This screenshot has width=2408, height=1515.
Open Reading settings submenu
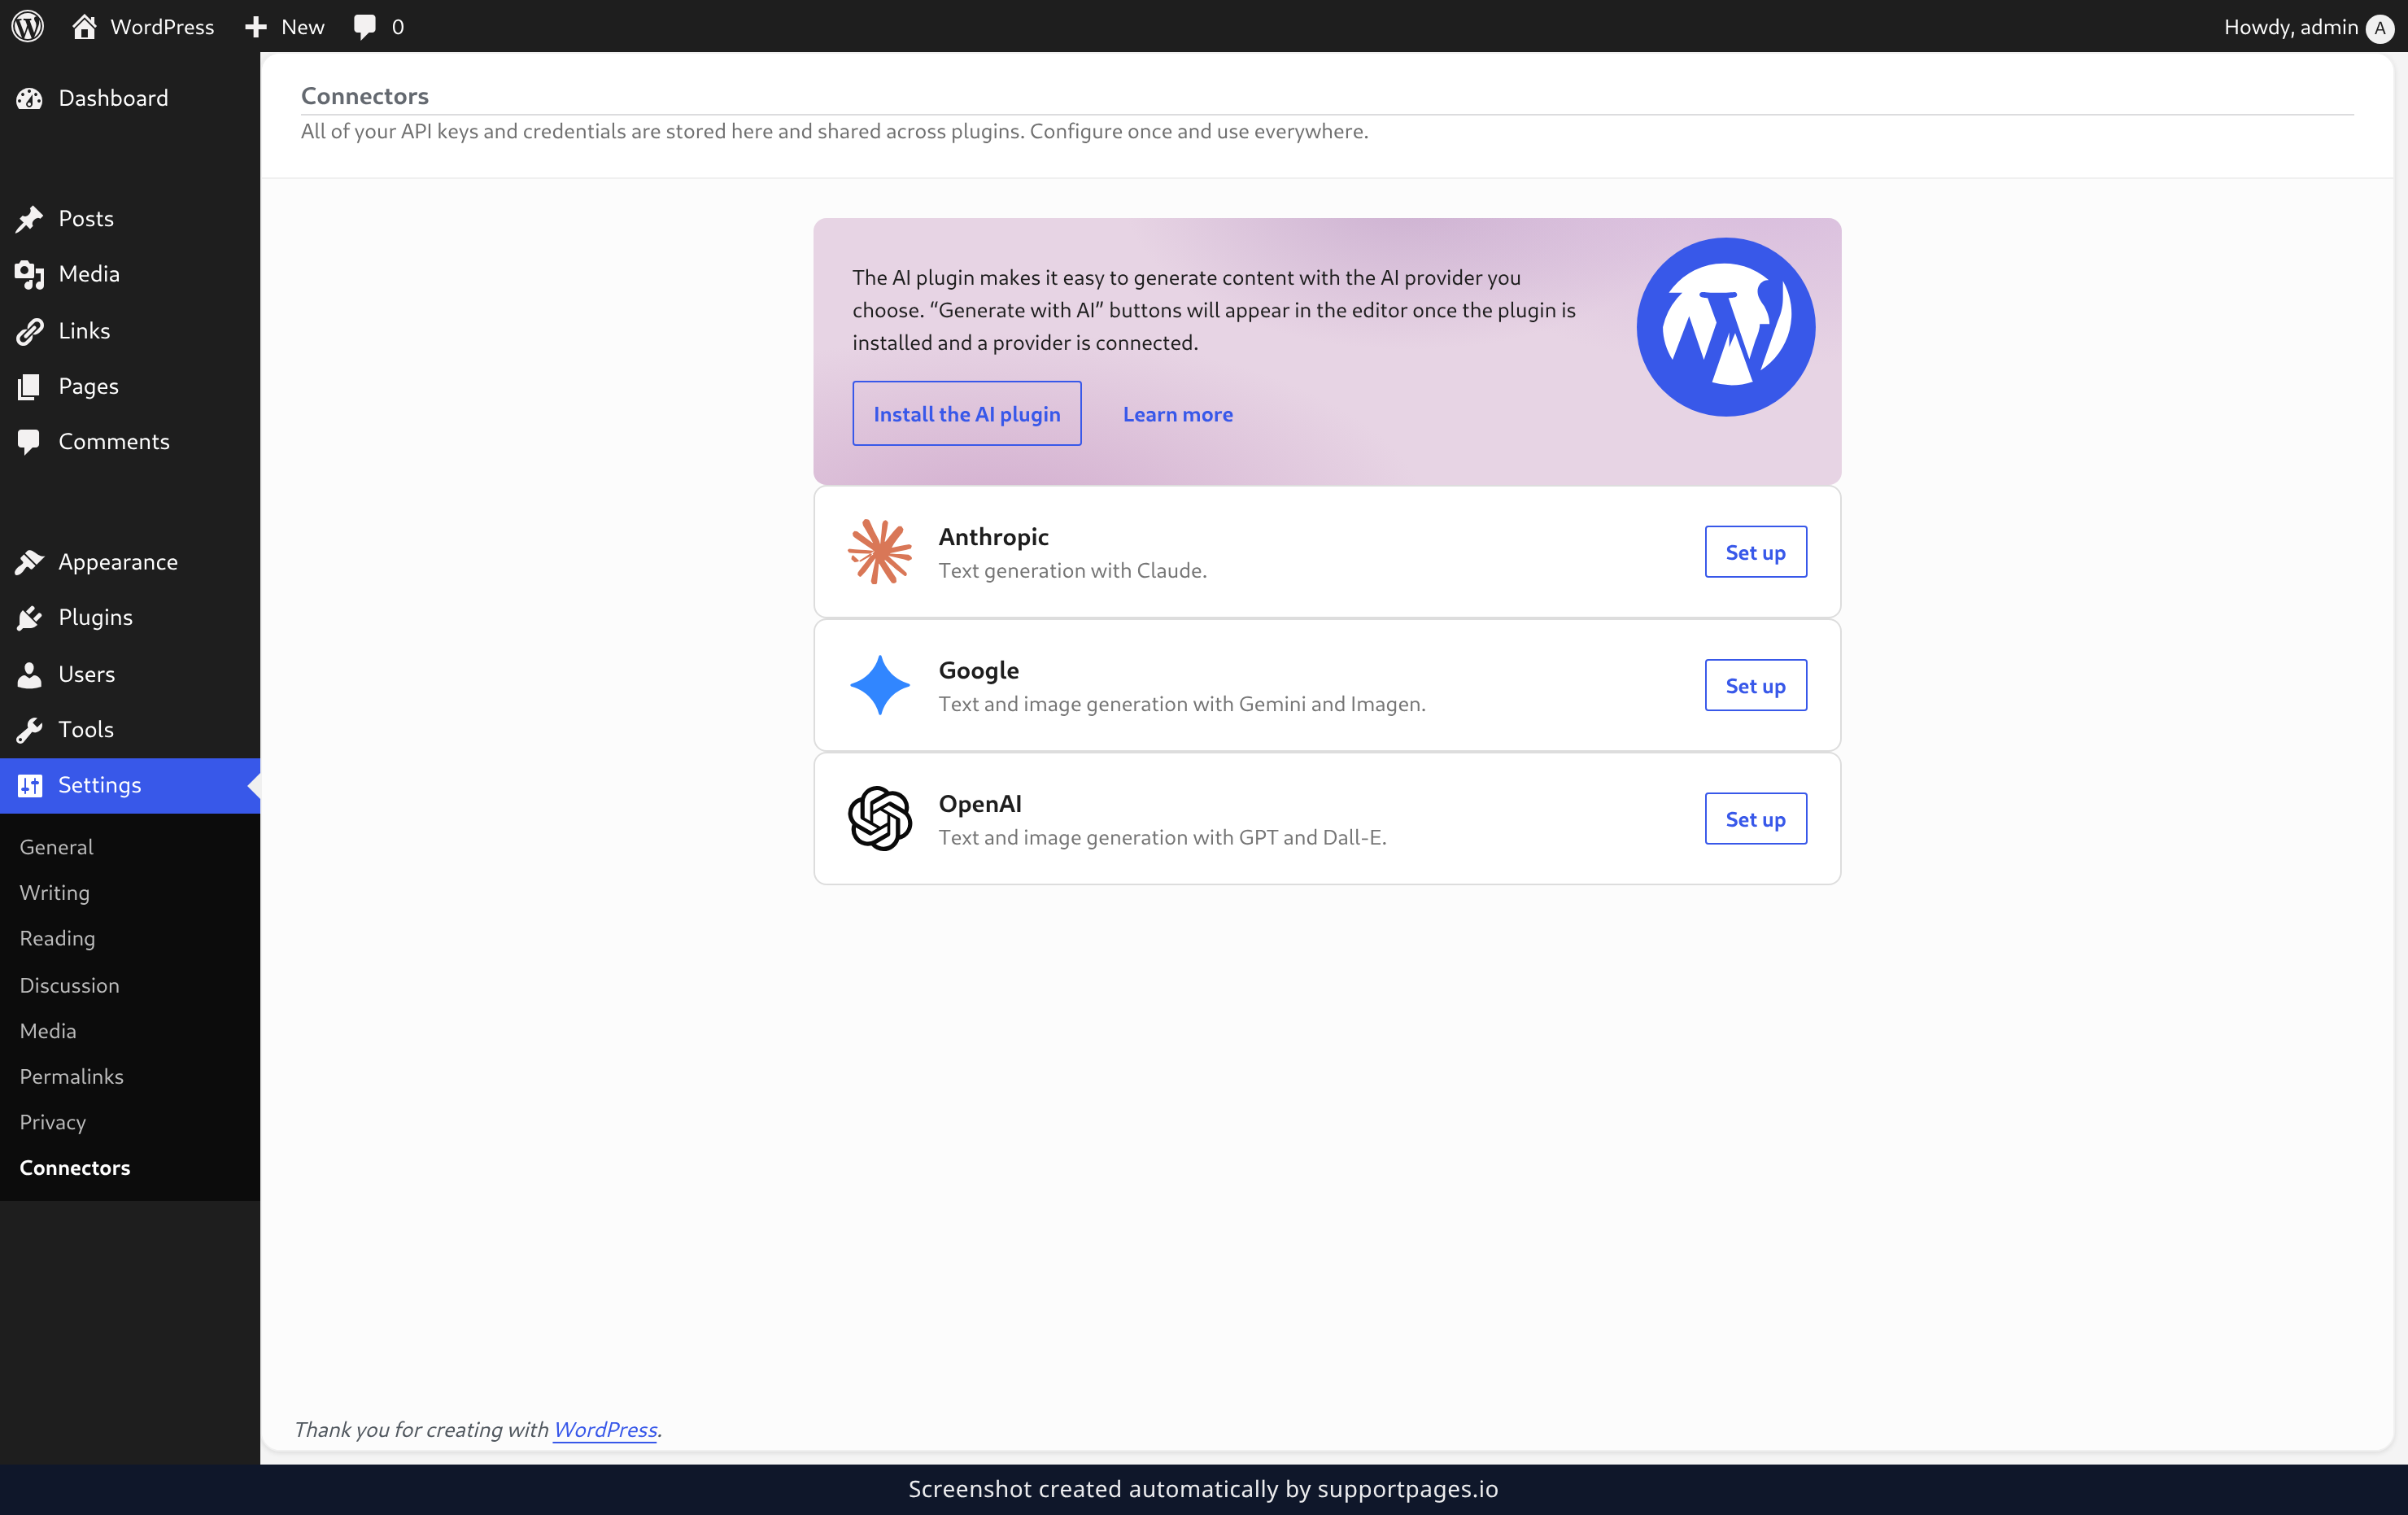click(57, 938)
